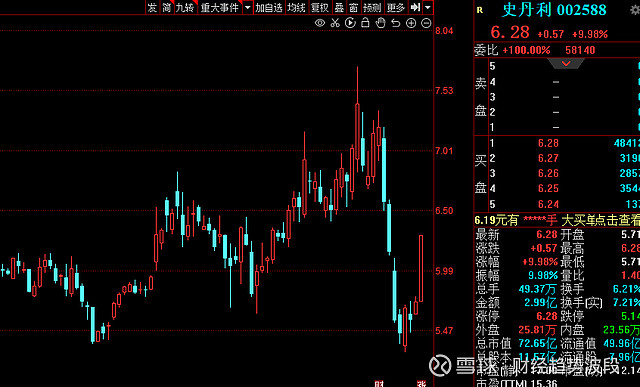Click the 委比 +100.00% value
The height and width of the screenshot is (387, 640).
click(526, 50)
